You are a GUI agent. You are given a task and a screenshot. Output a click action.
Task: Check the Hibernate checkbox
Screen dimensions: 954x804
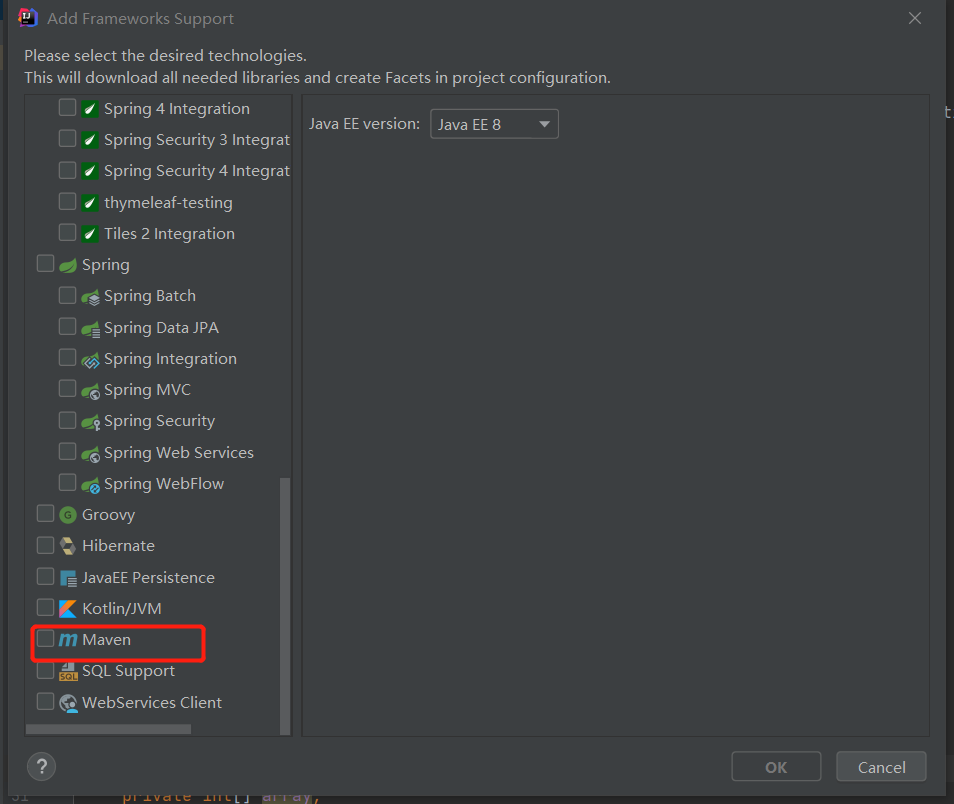(46, 545)
